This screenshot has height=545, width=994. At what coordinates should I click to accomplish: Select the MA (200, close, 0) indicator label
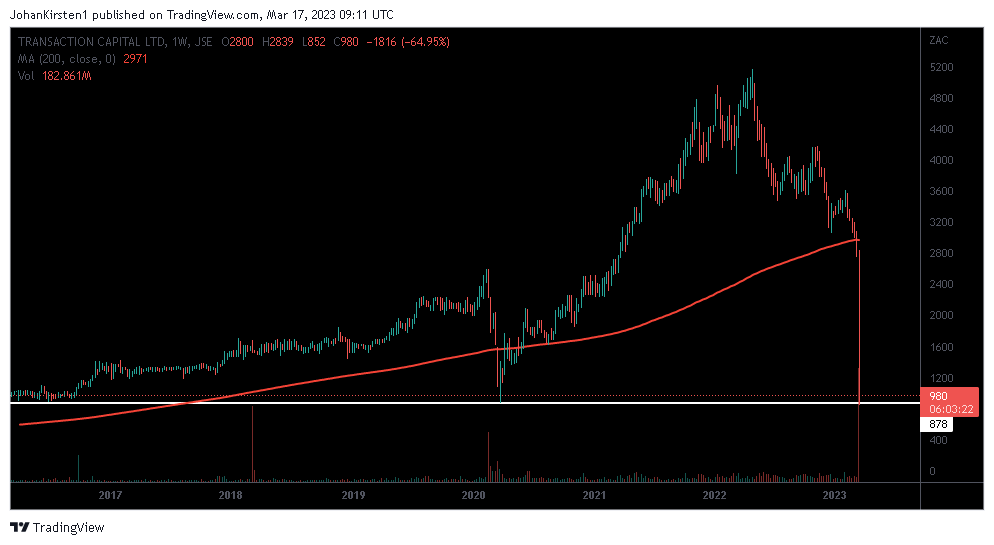[x=67, y=59]
